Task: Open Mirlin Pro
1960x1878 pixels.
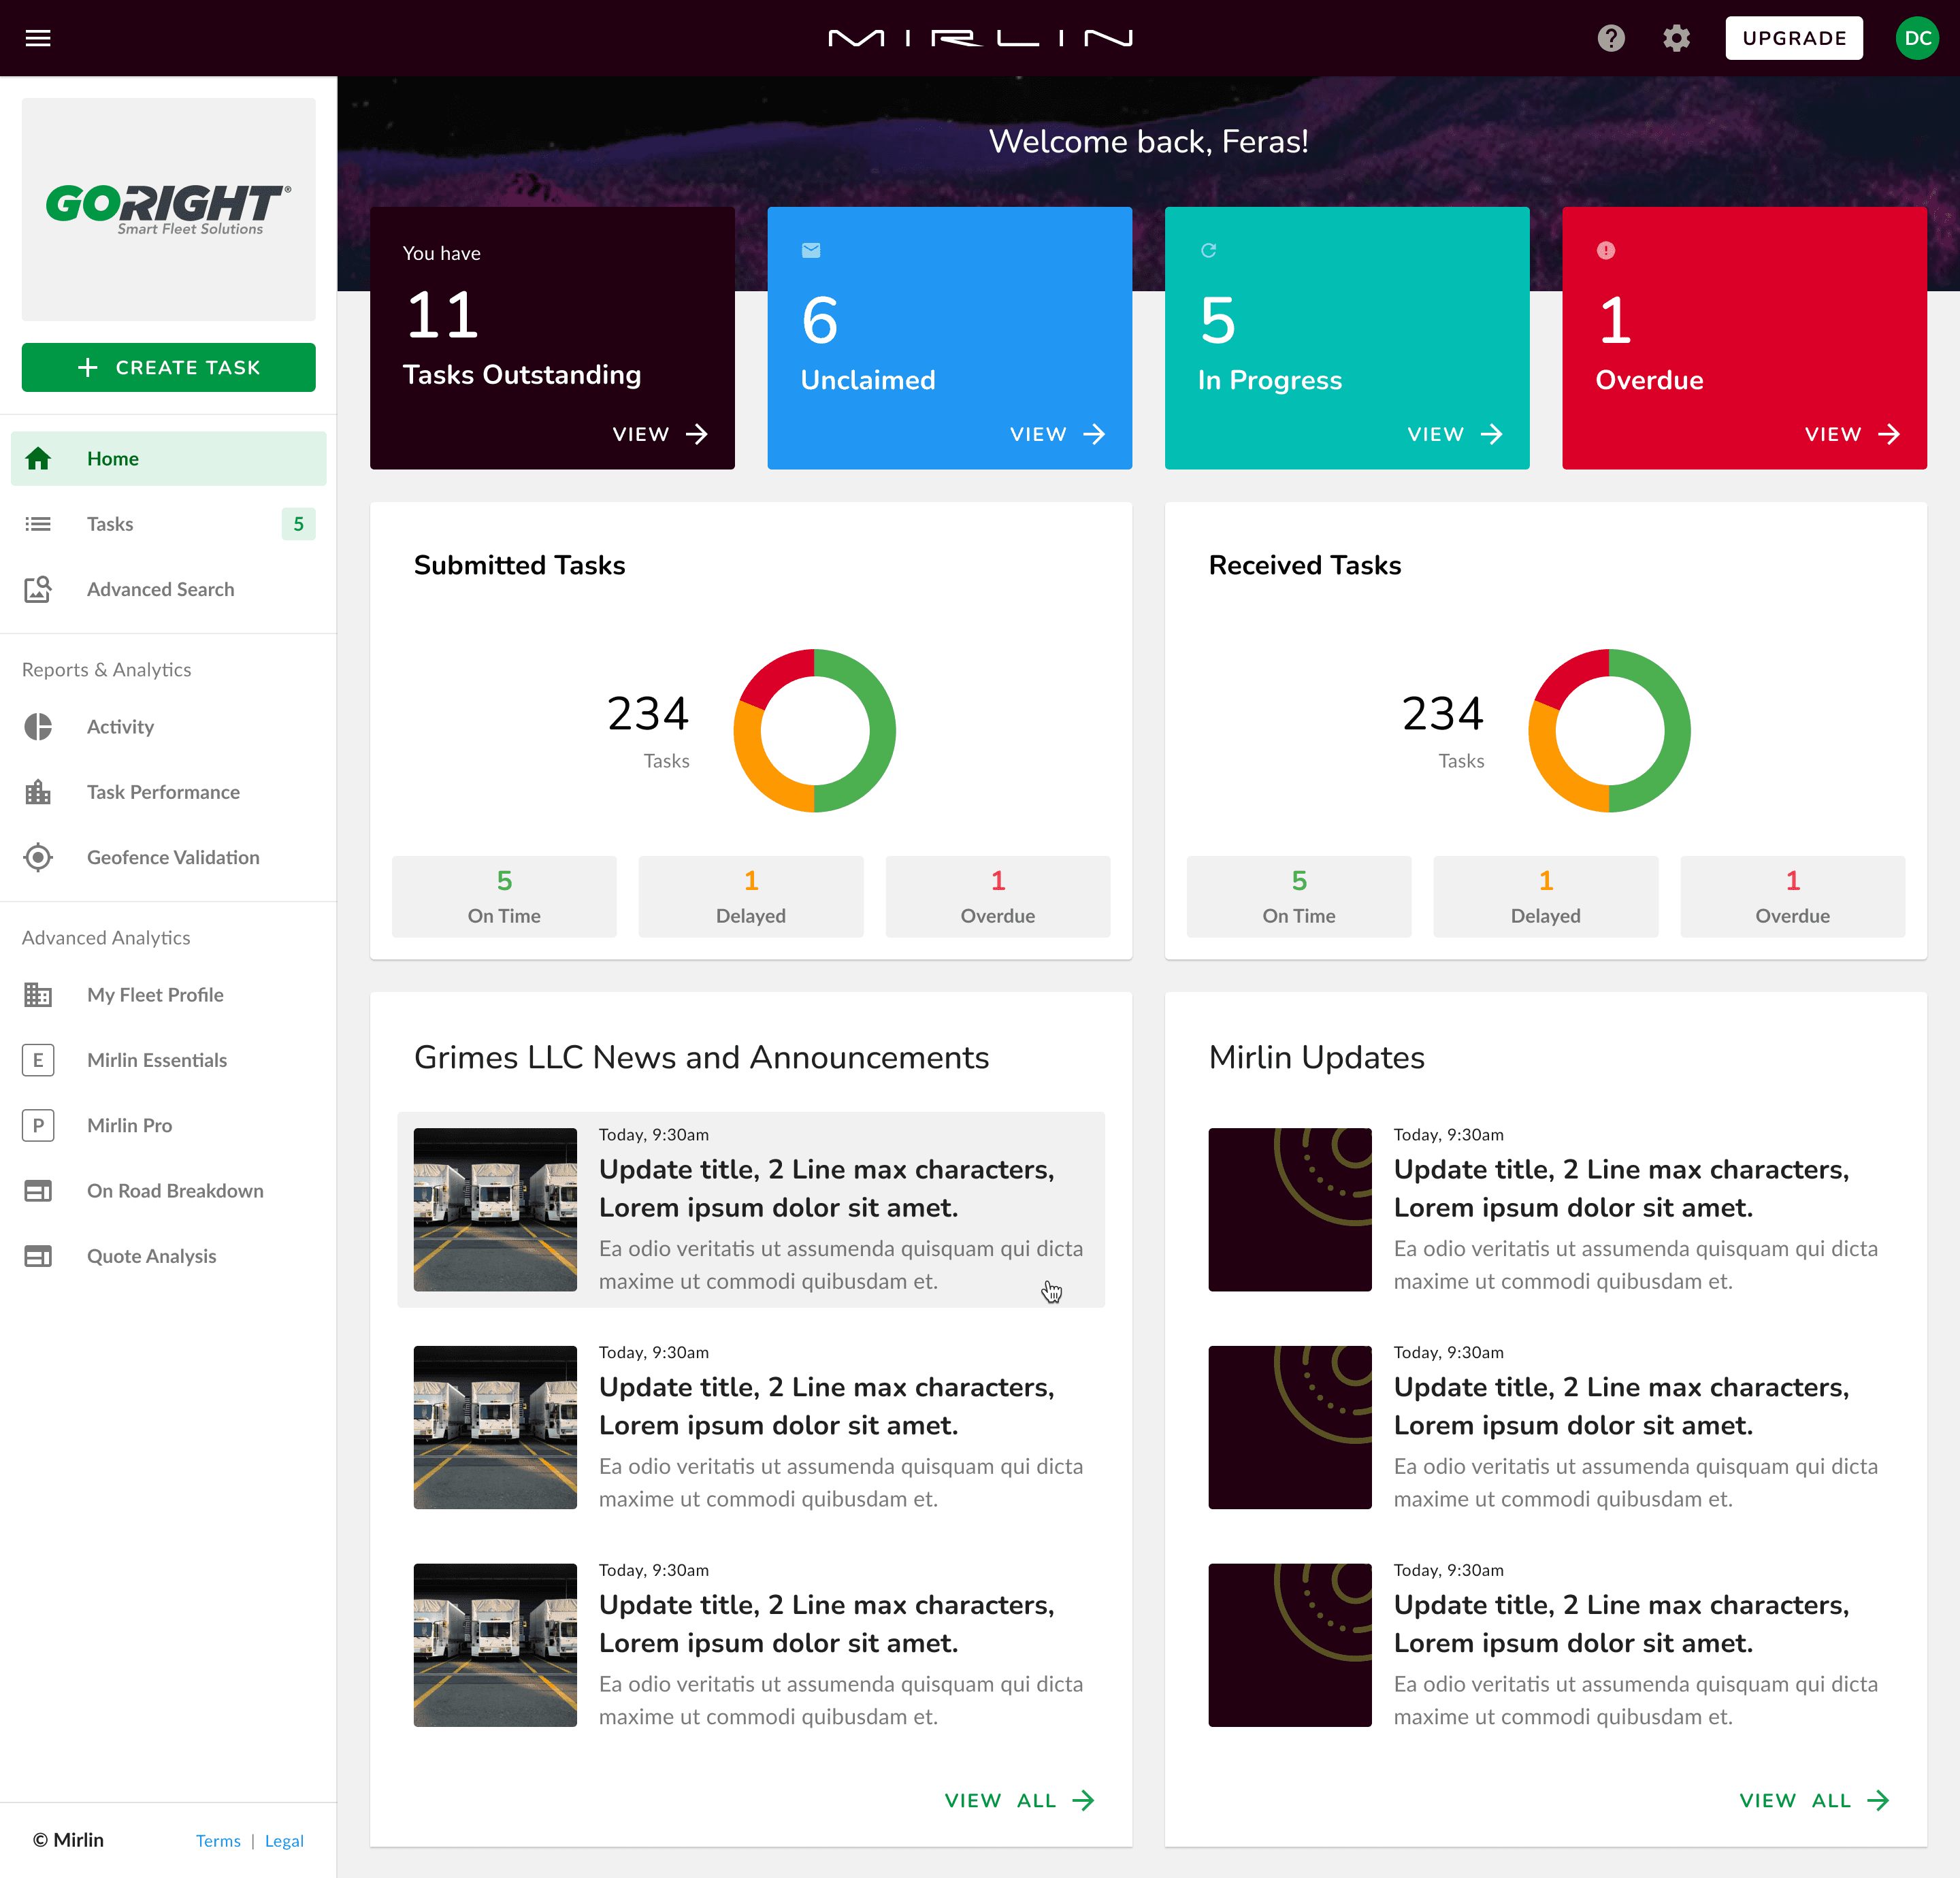Action: pos(169,1125)
